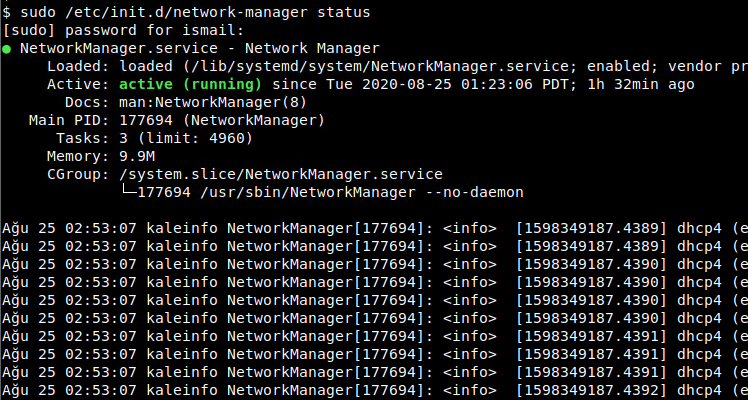748x400 pixels.
Task: Click the green 'active (running)' status text
Action: [190, 85]
